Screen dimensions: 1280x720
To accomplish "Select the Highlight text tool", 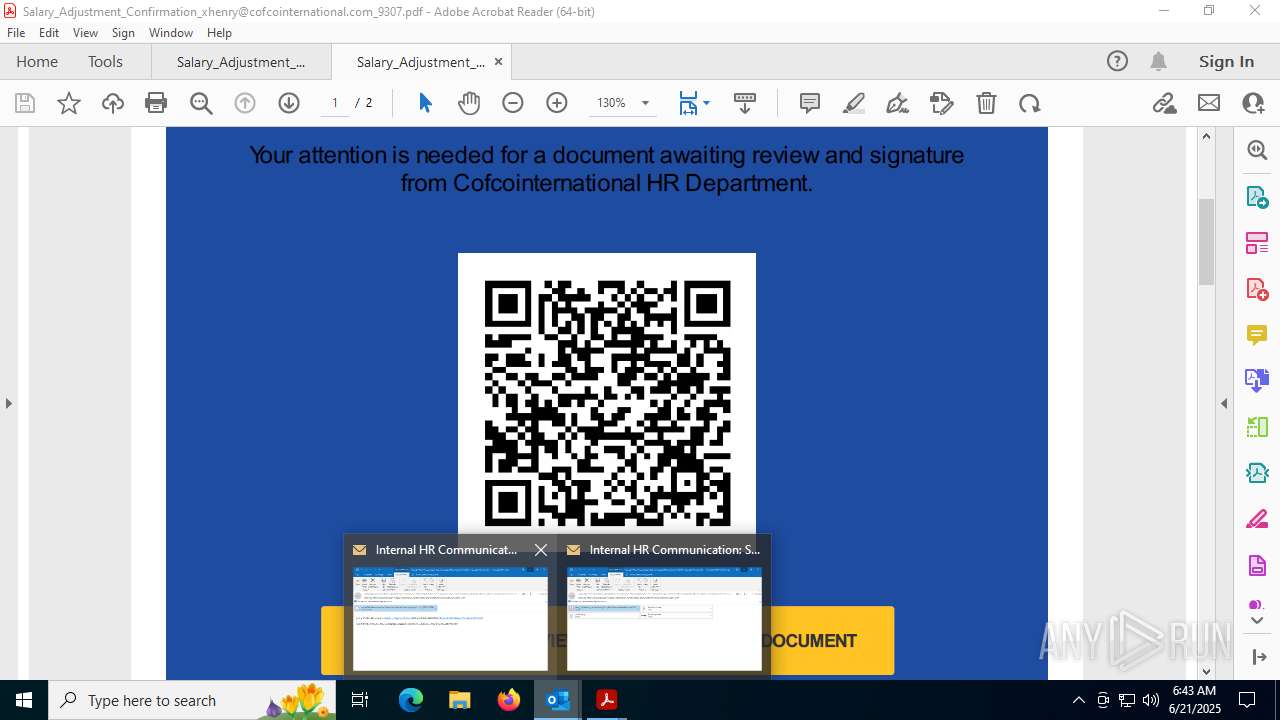I will (854, 103).
